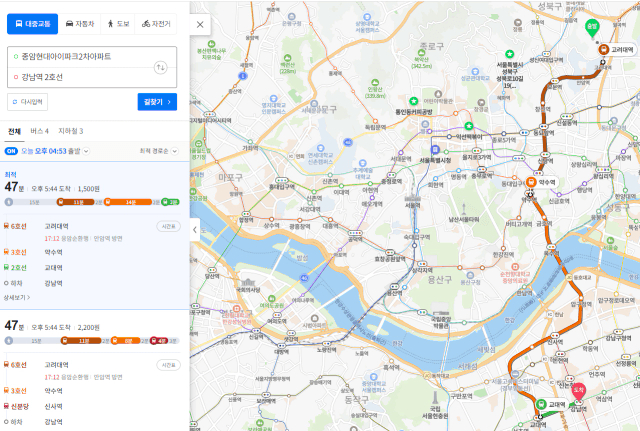Show the 지하철 3 routes tab
Screen dimensions: 640x431
coord(71,131)
